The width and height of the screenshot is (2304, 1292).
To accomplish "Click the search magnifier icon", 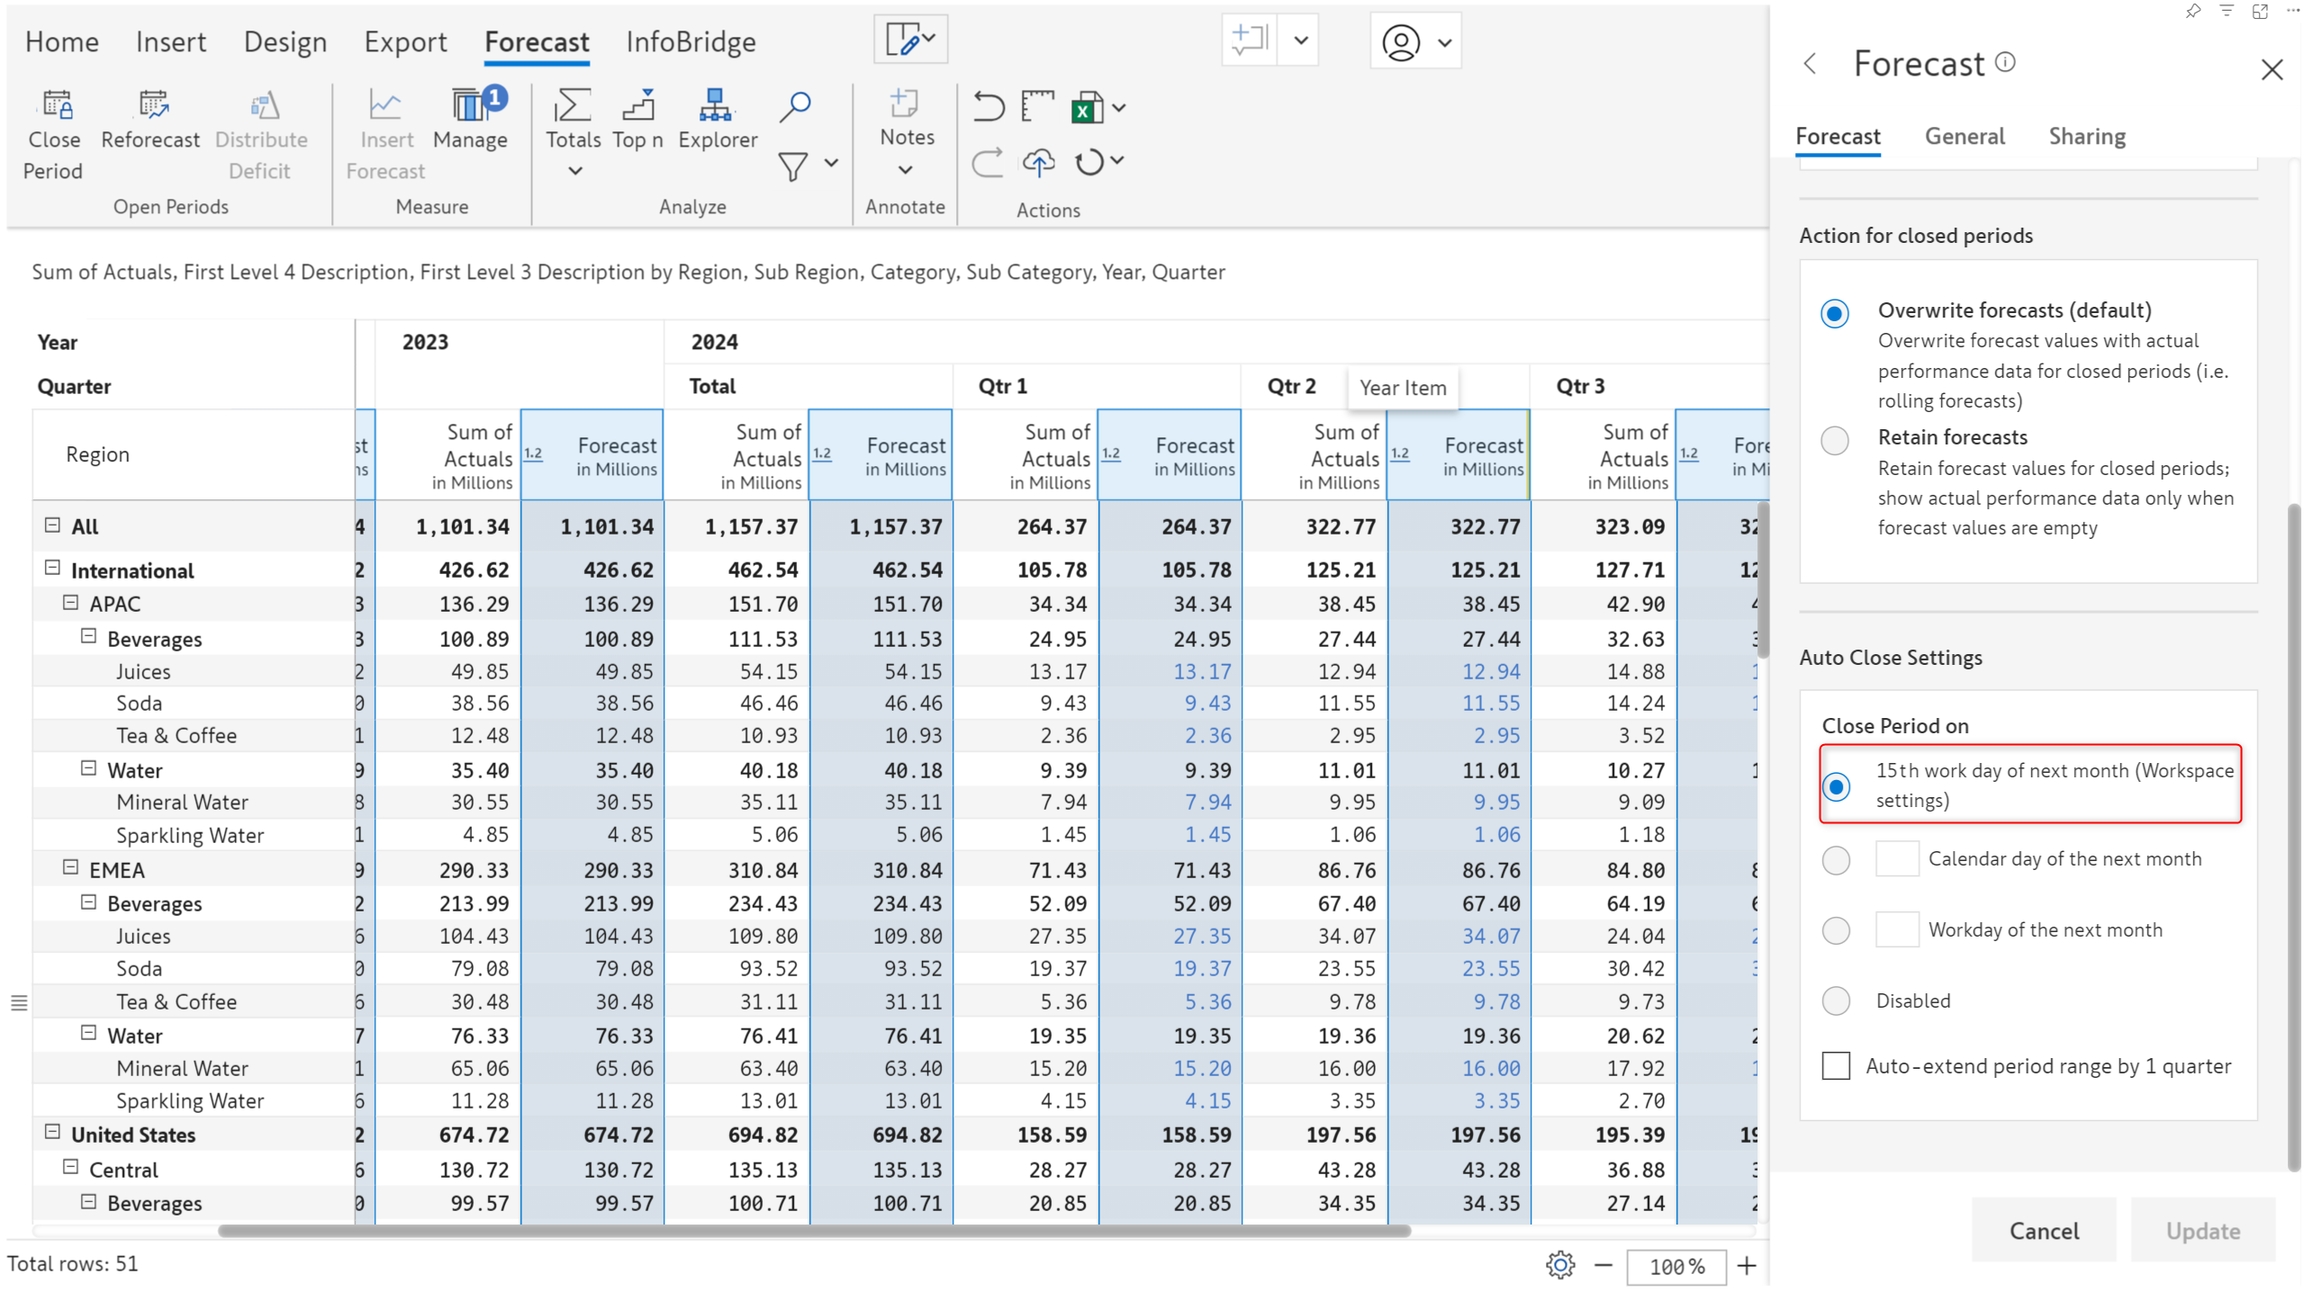I will 795,106.
